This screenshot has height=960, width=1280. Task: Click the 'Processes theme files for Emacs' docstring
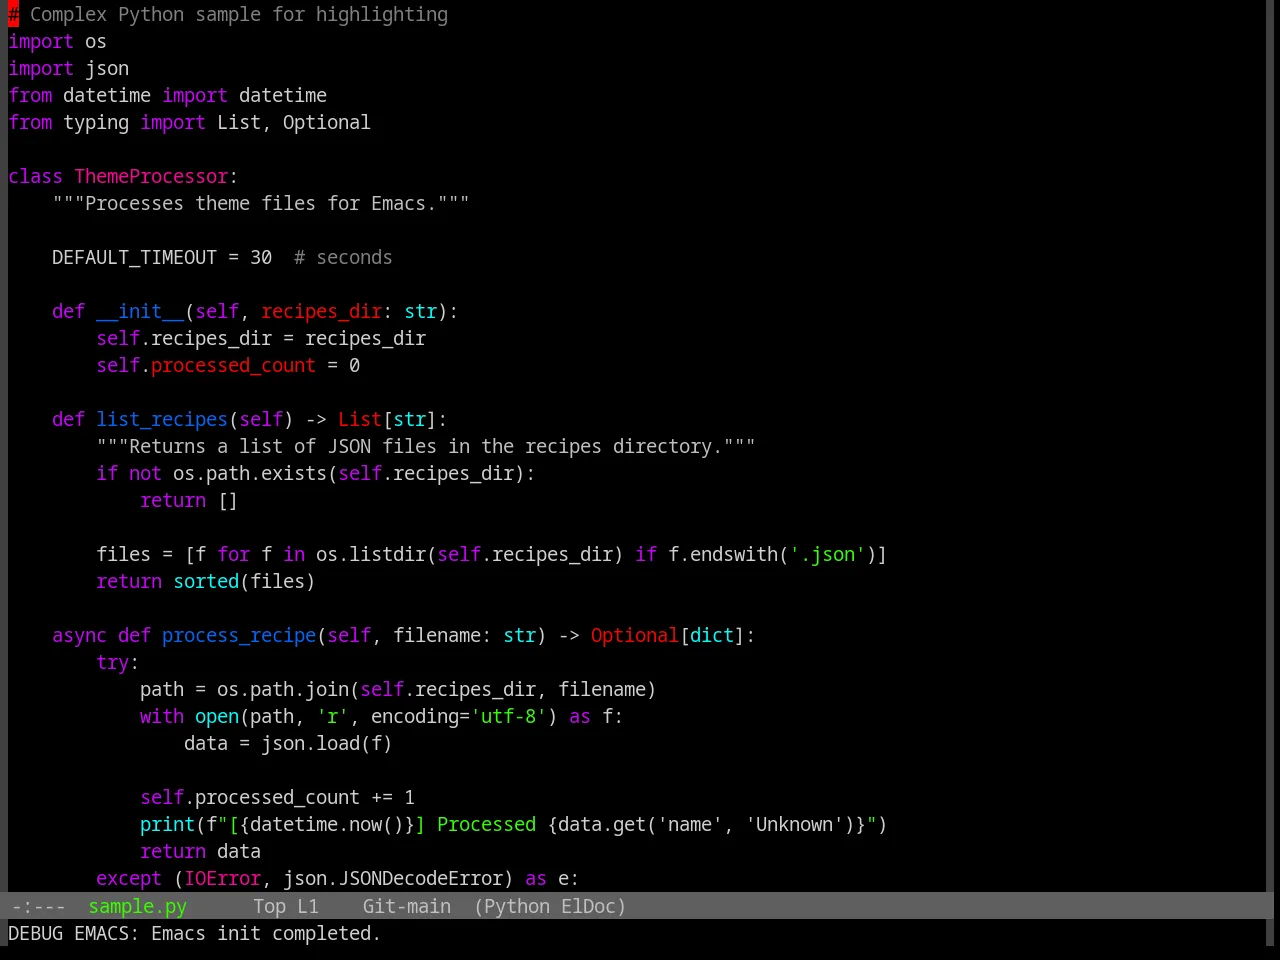[x=261, y=203]
